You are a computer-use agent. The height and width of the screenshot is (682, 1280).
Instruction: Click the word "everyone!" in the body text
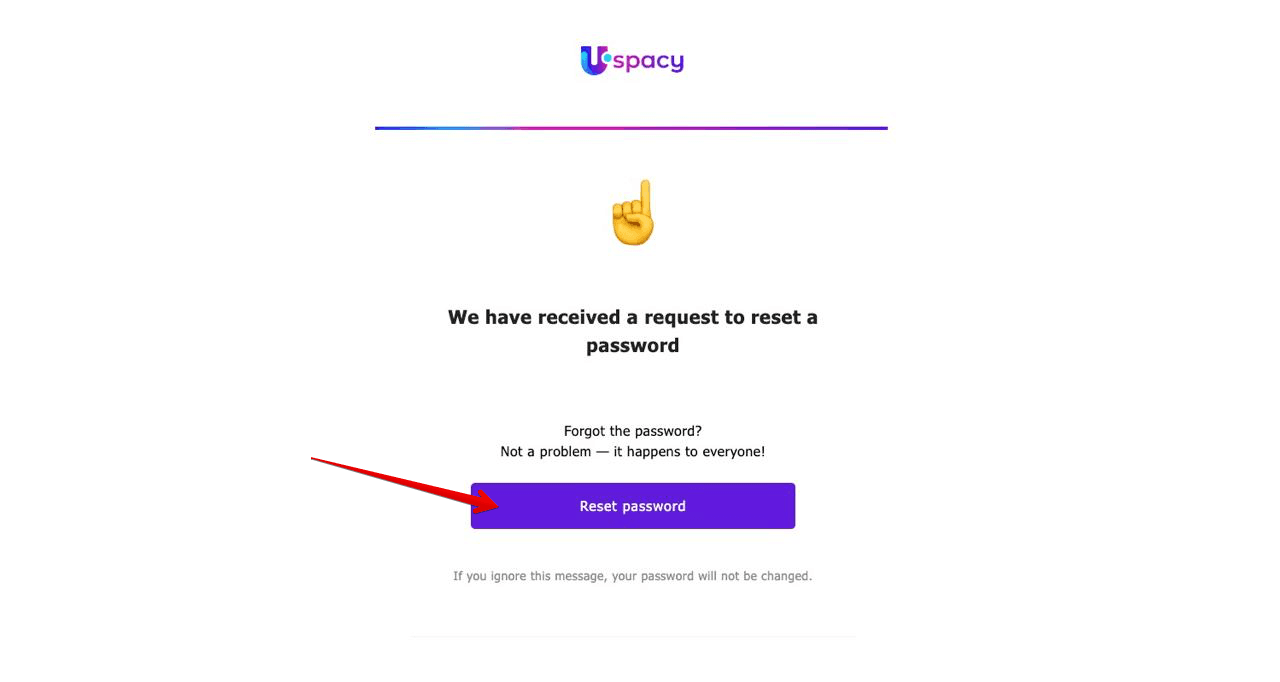[733, 452]
